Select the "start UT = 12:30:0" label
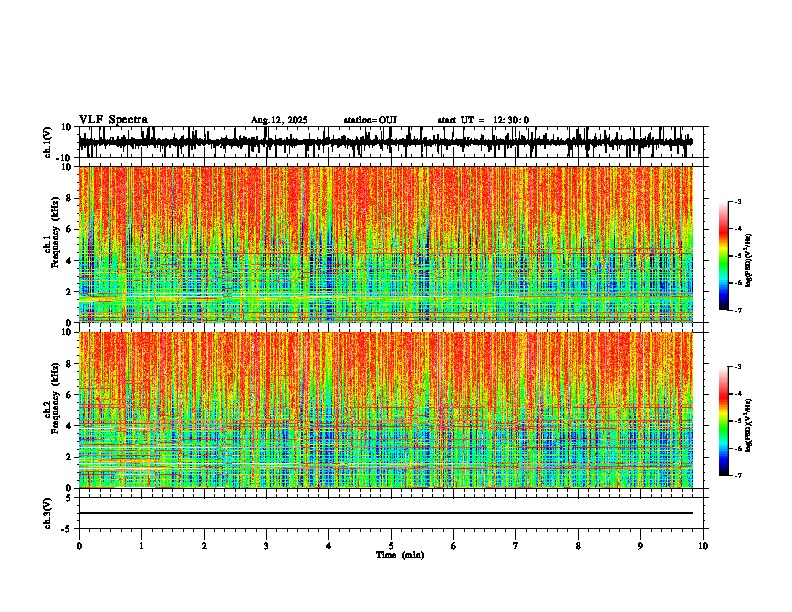Screen dimensions: 792x612 483,120
